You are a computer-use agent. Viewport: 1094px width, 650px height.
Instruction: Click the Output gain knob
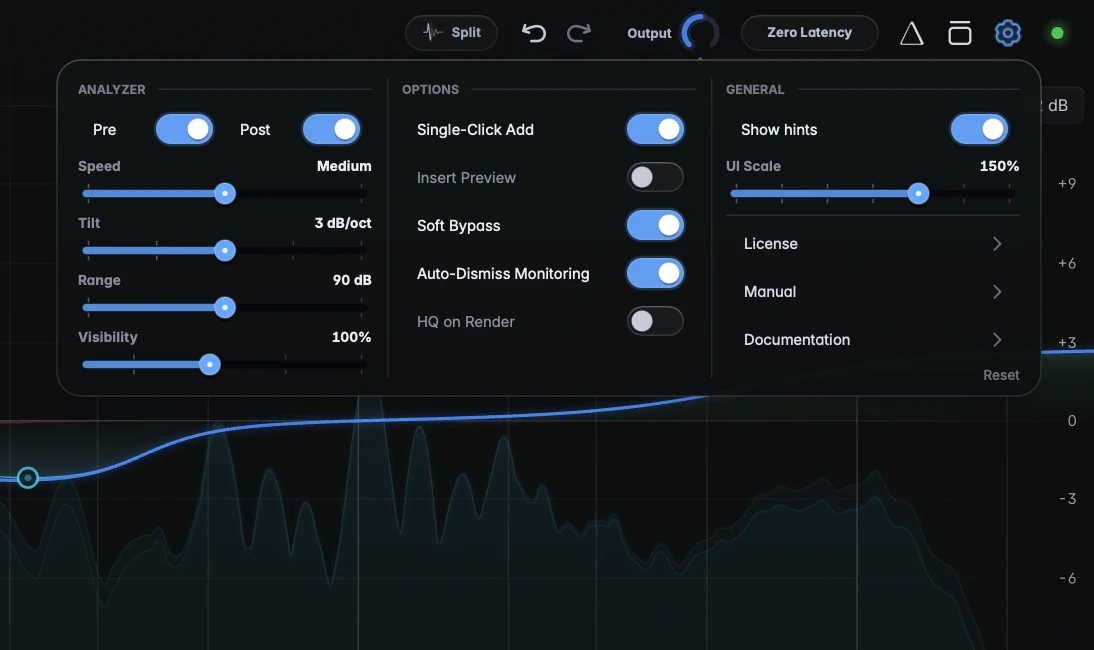pos(699,33)
